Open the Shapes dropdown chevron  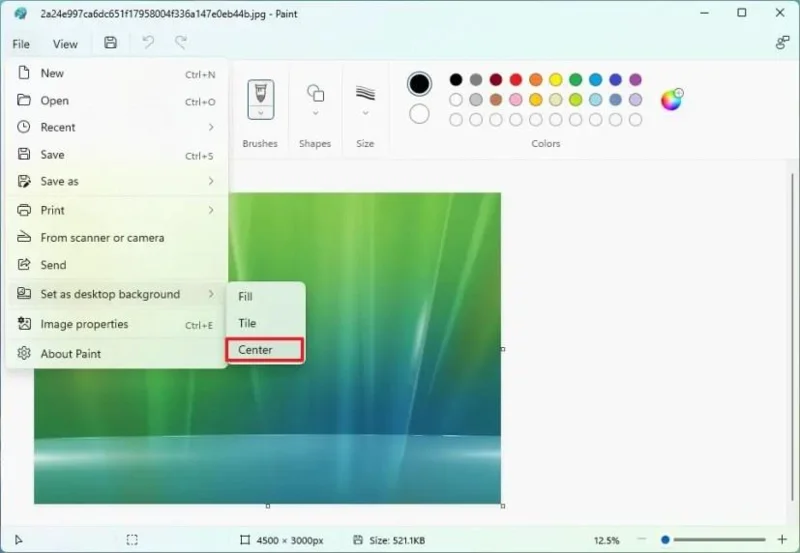click(x=315, y=113)
